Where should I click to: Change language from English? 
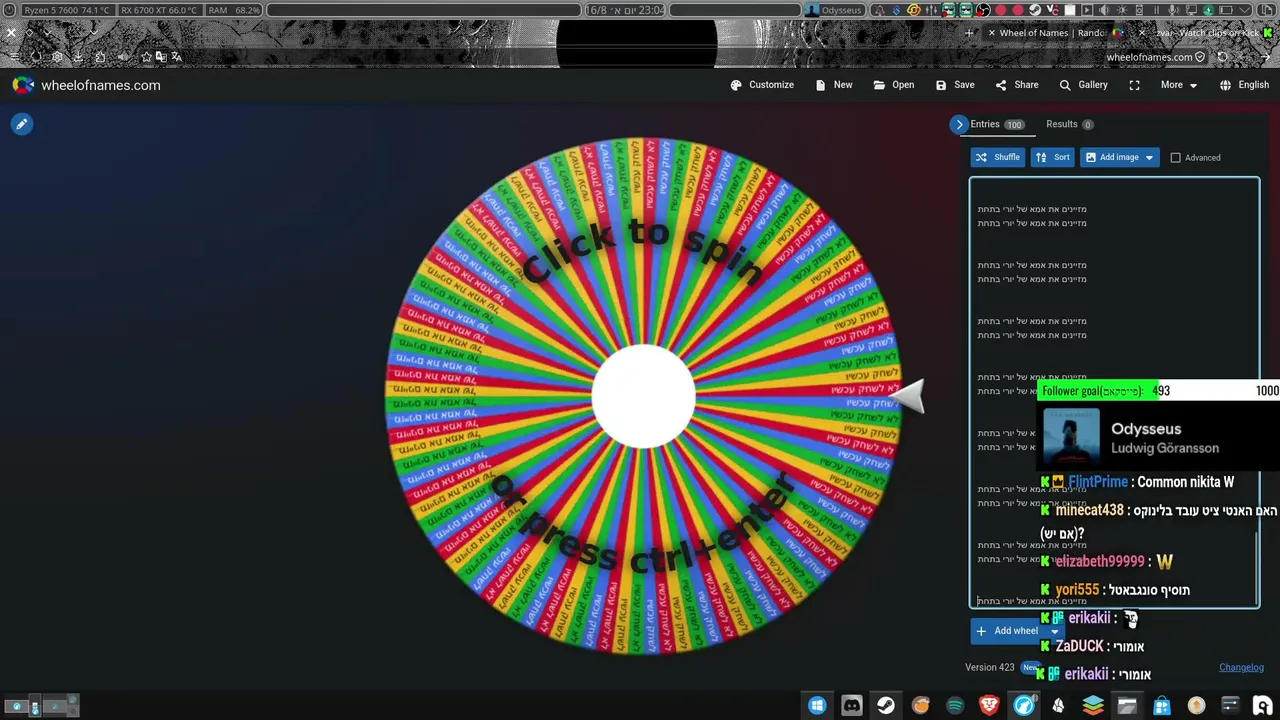1244,85
